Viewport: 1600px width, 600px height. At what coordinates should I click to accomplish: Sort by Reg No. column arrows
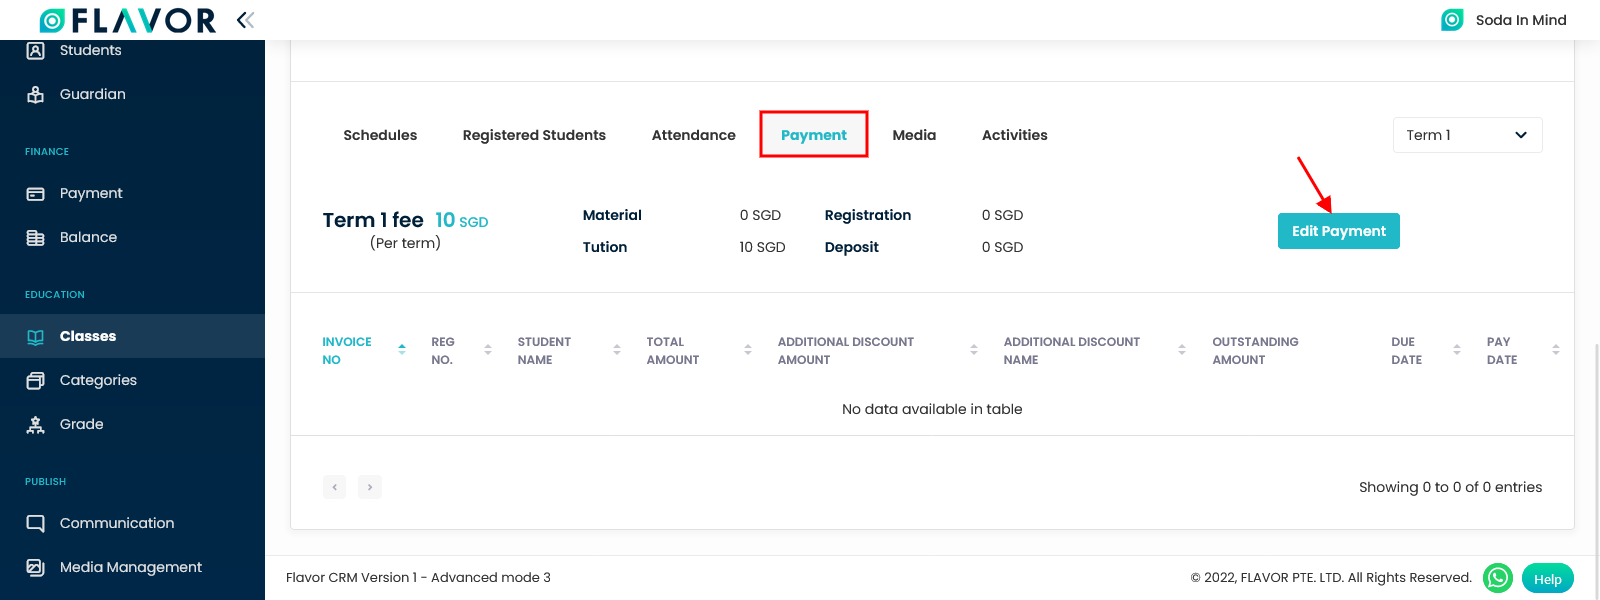pos(488,350)
